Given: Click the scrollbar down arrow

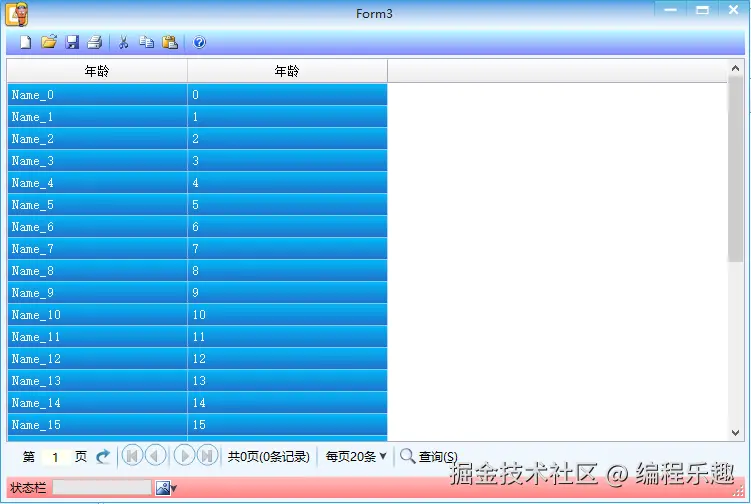Looking at the screenshot, I should tap(736, 433).
